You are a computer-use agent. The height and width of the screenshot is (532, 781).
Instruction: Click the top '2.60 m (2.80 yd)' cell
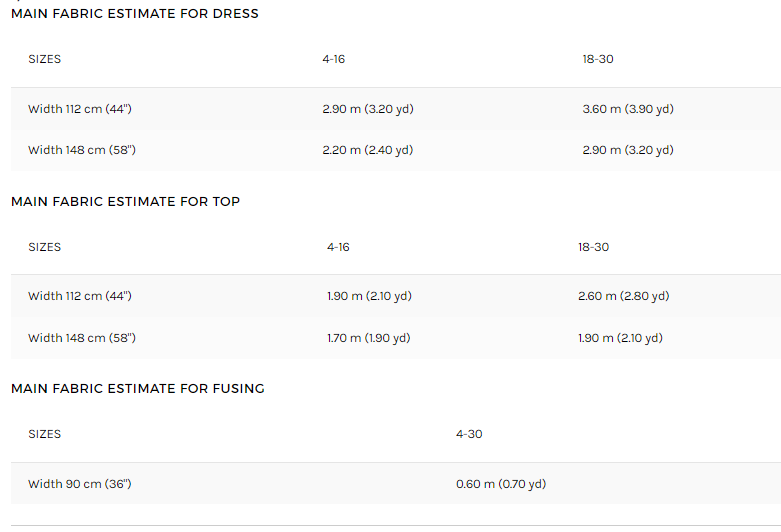pyautogui.click(x=624, y=296)
